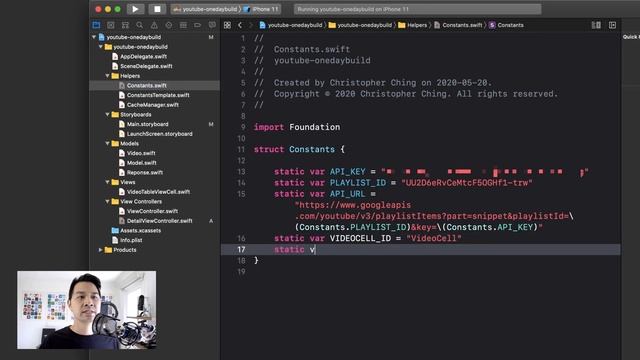Add editor on the right

612,25
